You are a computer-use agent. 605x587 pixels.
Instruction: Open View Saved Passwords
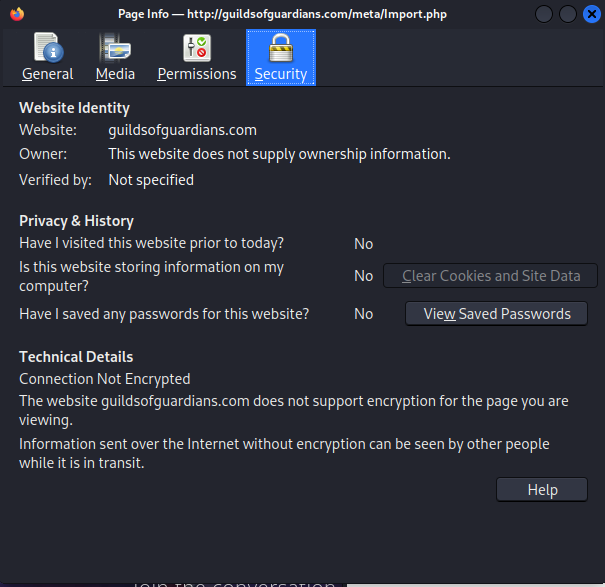coord(496,314)
